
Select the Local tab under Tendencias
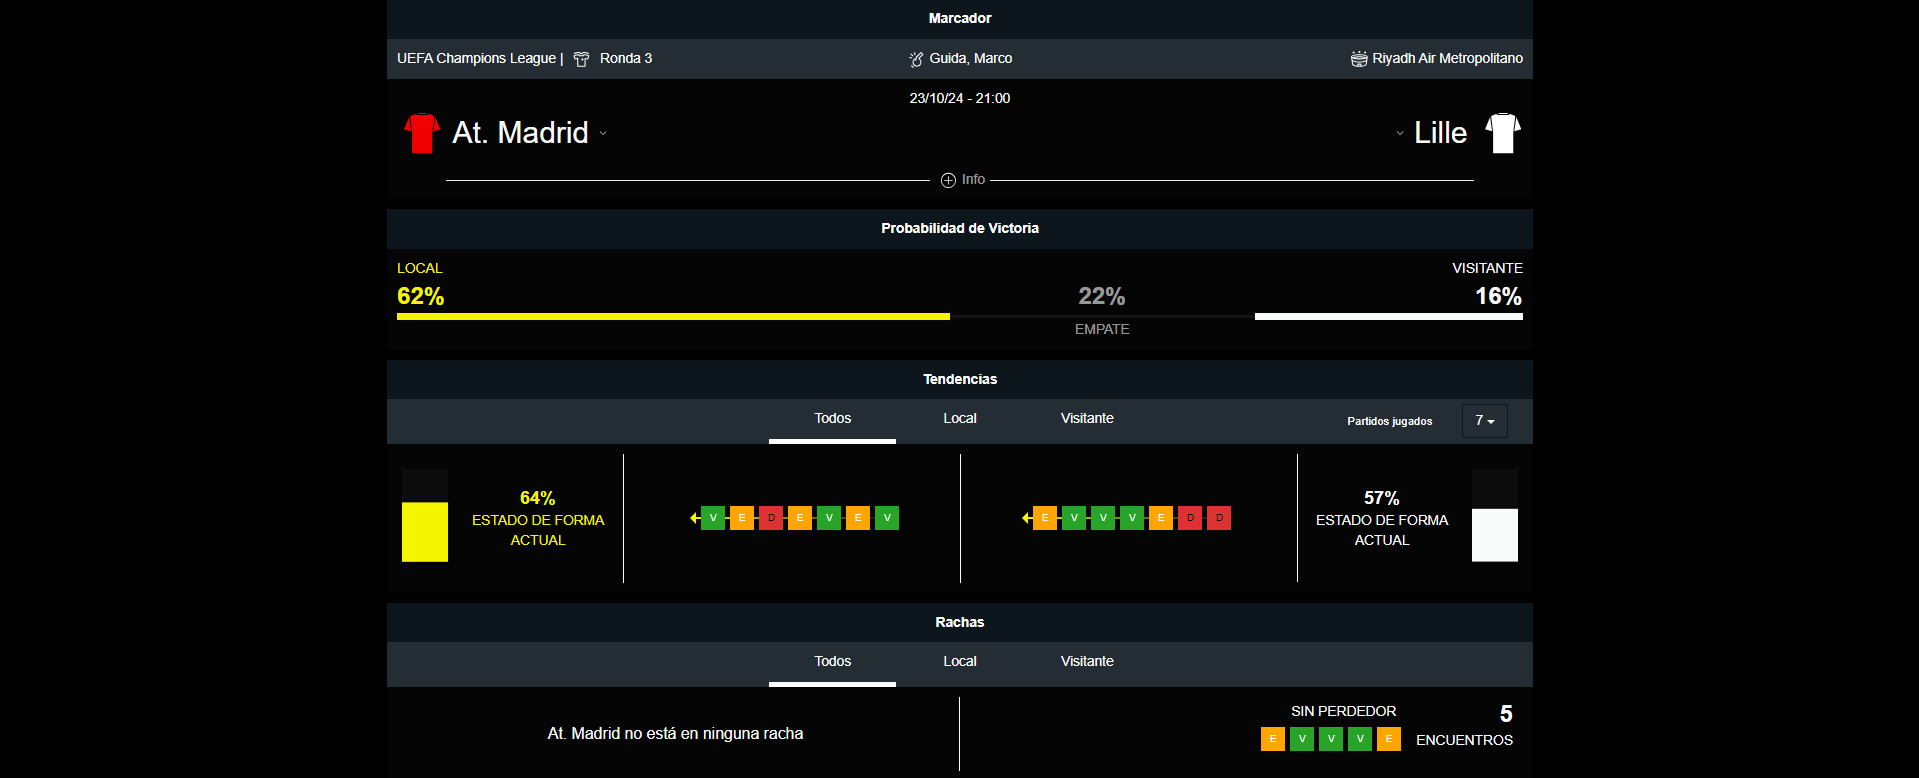click(959, 419)
